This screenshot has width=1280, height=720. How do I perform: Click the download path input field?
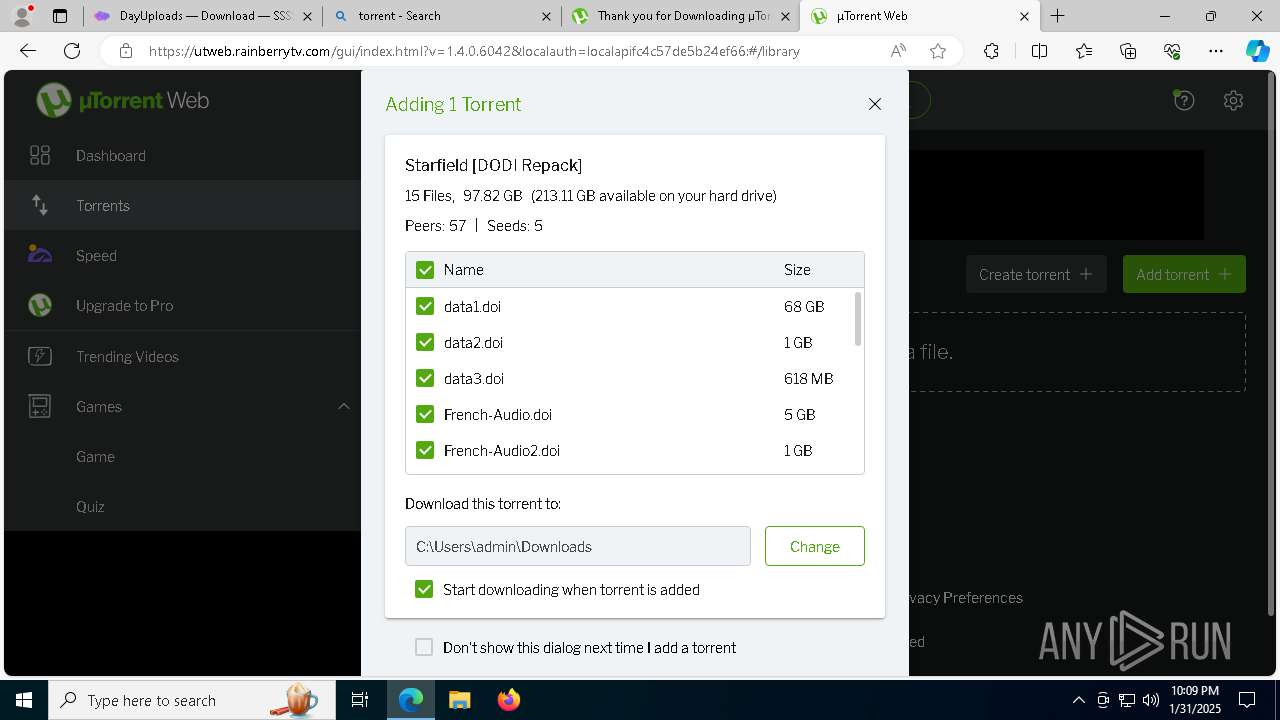578,546
